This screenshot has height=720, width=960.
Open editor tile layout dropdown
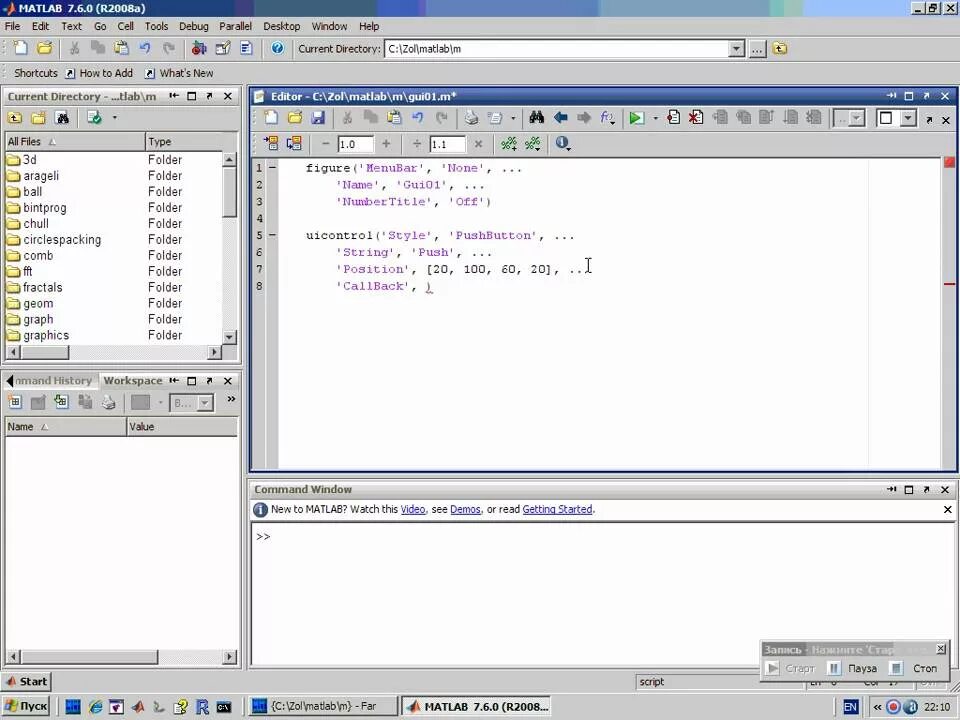[x=908, y=118]
